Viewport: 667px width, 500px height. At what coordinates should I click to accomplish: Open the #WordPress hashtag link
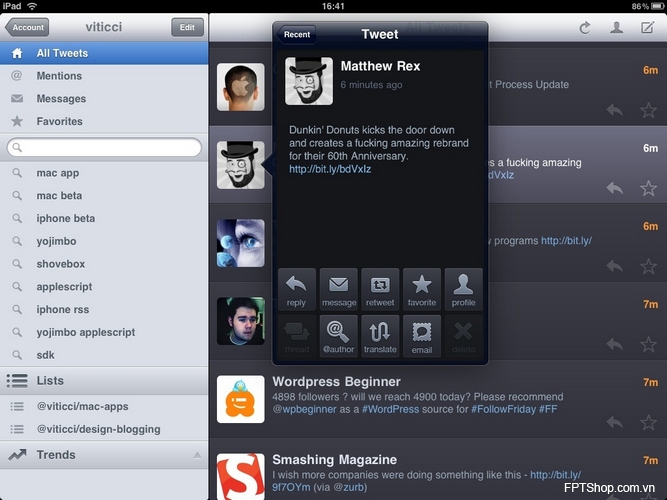pyautogui.click(x=391, y=409)
